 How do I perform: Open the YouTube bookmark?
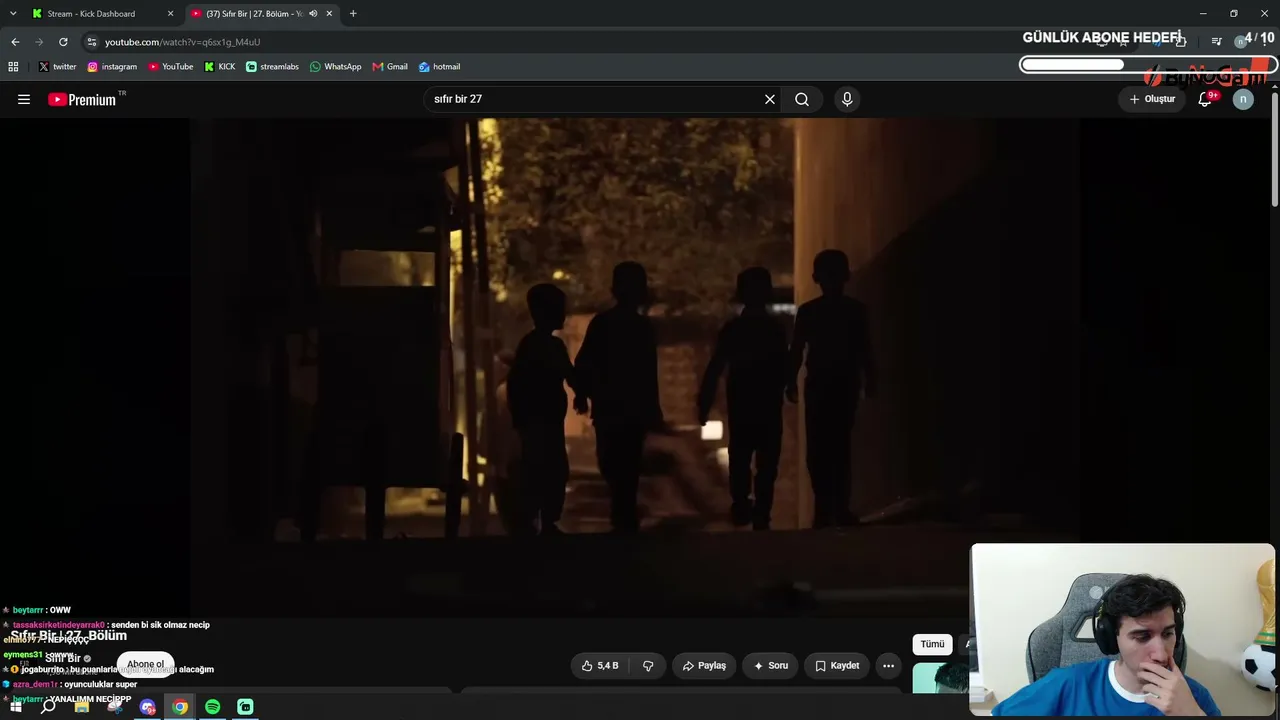pos(171,67)
